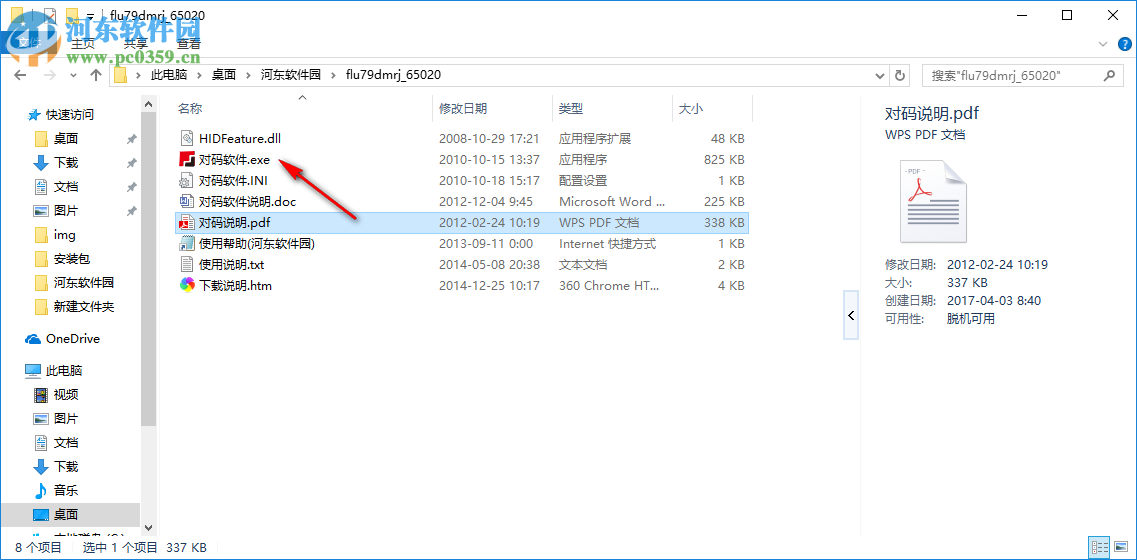1137x560 pixels.
Task: Select the 对码说明.pdf file icon
Action: [x=187, y=222]
